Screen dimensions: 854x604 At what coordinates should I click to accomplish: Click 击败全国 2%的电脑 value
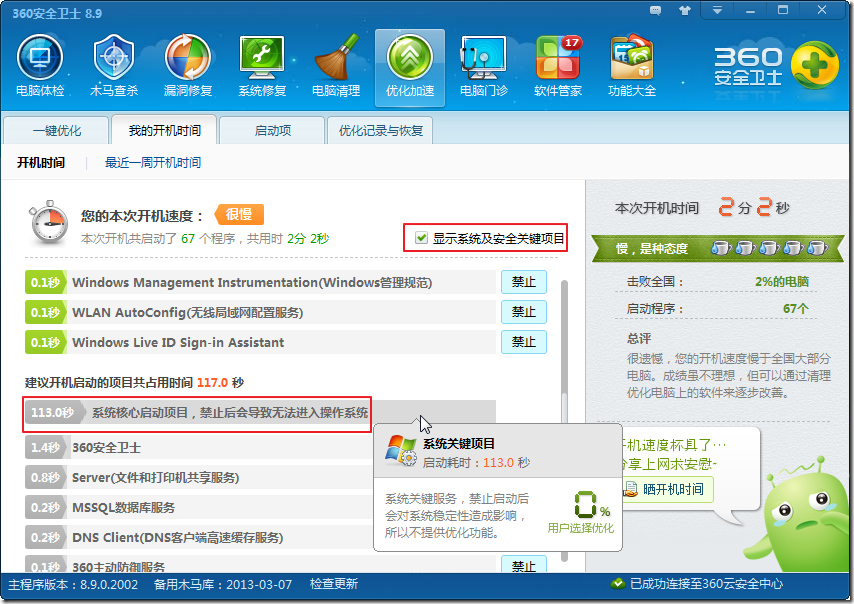coord(782,282)
